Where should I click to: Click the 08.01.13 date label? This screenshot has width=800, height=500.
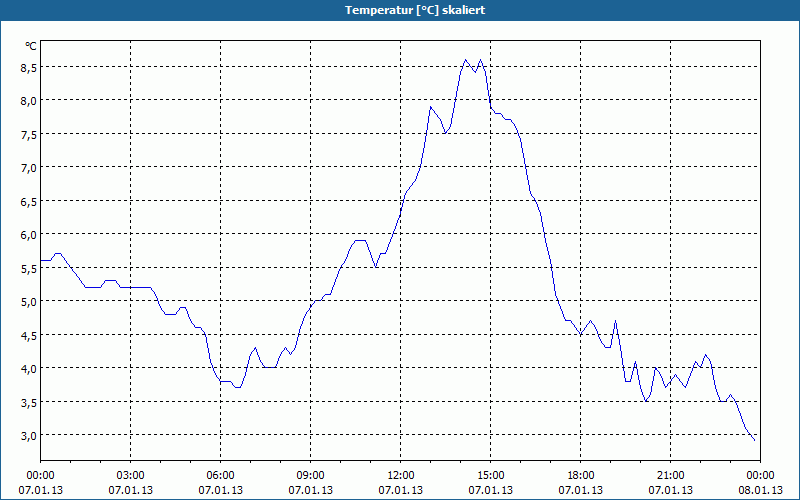760,490
